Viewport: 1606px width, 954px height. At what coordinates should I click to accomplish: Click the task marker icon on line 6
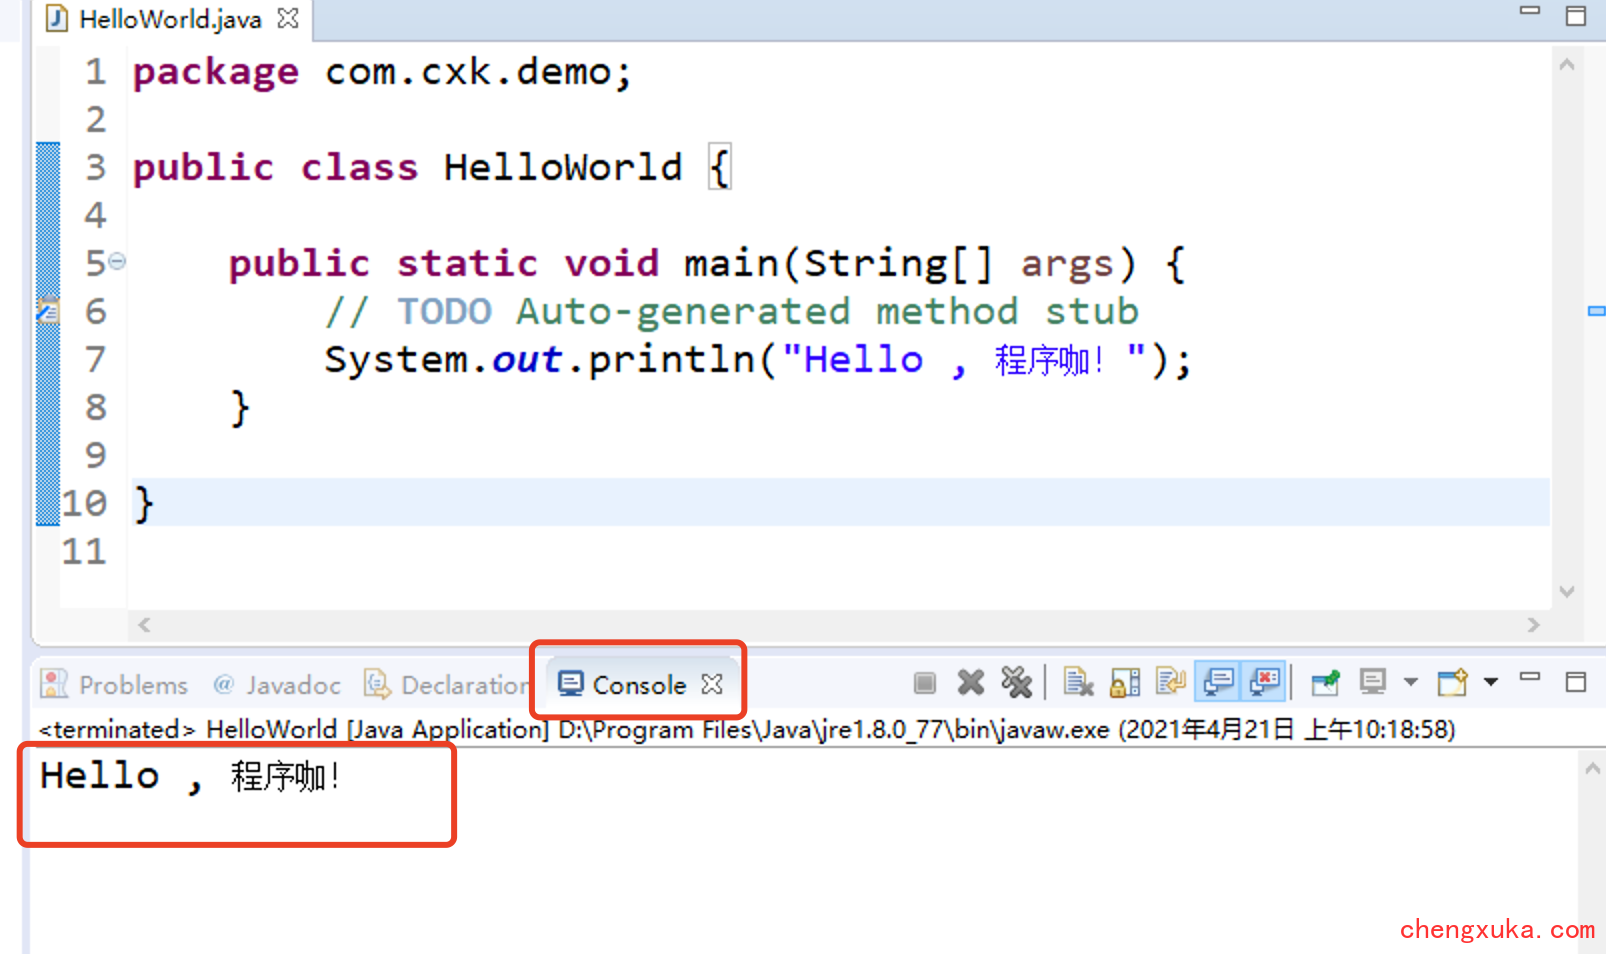click(x=48, y=311)
